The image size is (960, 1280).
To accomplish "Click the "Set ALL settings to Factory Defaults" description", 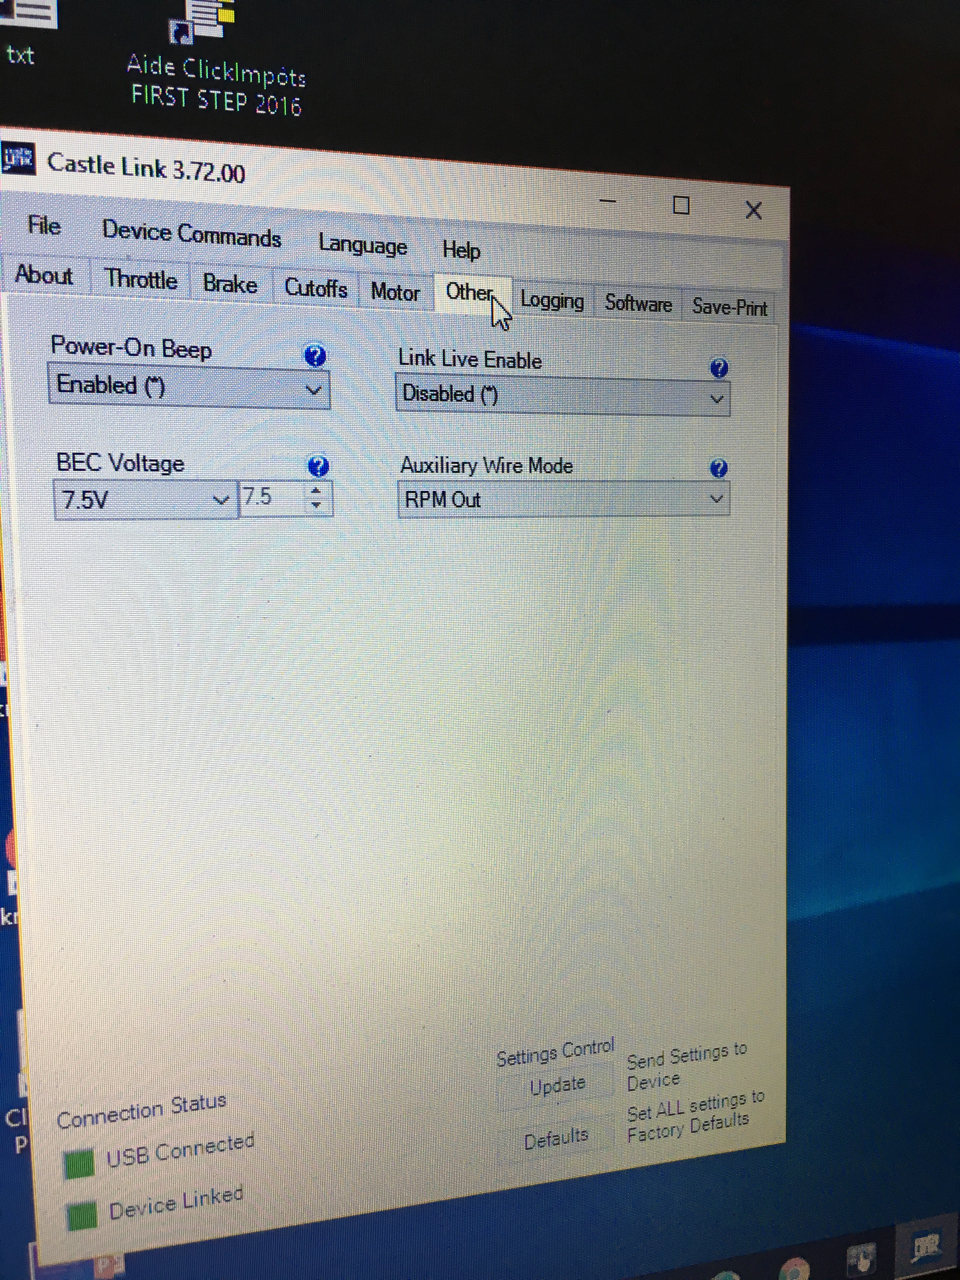I will coord(696,1116).
